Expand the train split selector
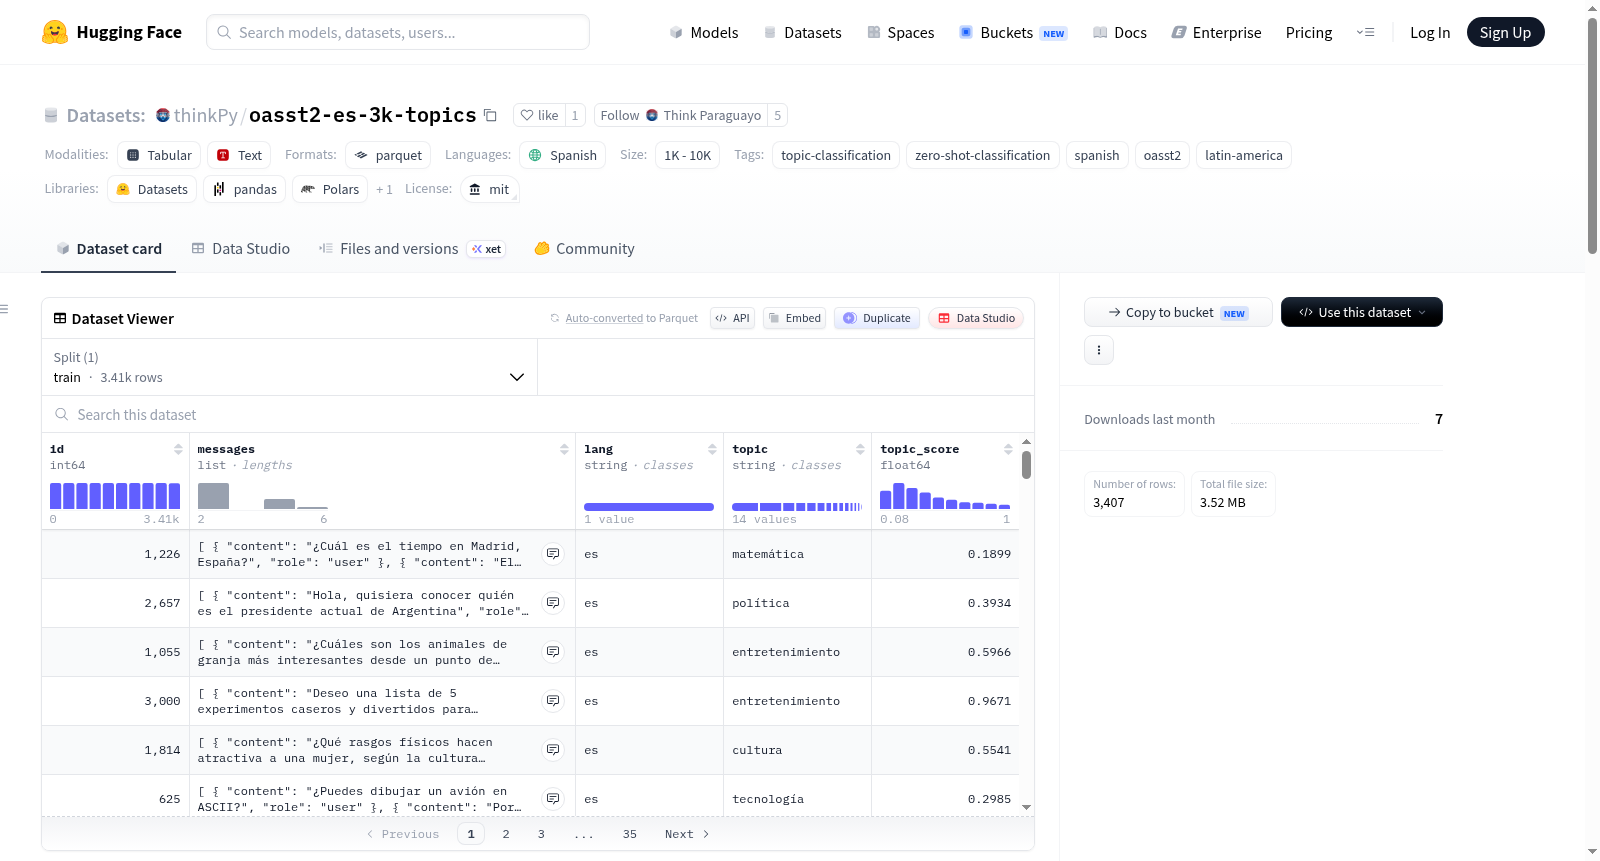Viewport: 1600px width, 861px height. (289, 367)
